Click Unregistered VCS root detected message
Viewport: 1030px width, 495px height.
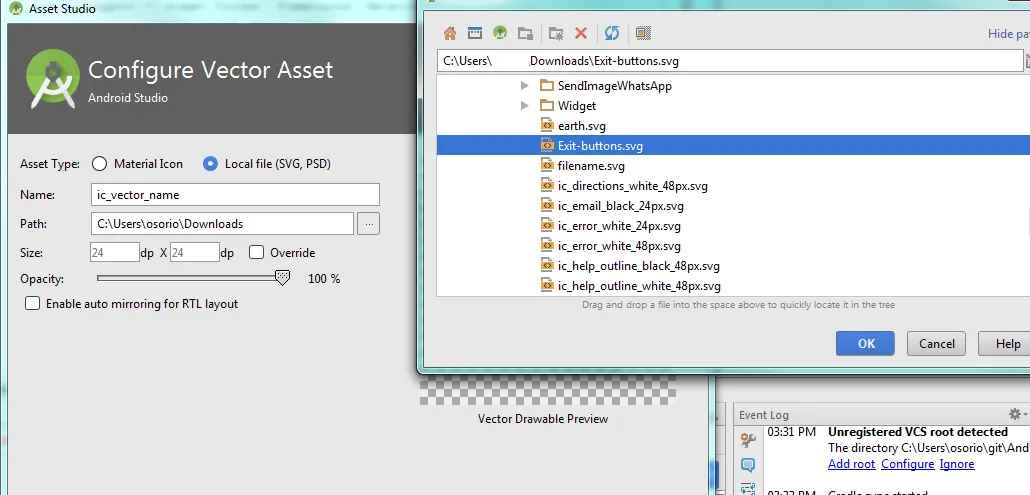(x=917, y=432)
